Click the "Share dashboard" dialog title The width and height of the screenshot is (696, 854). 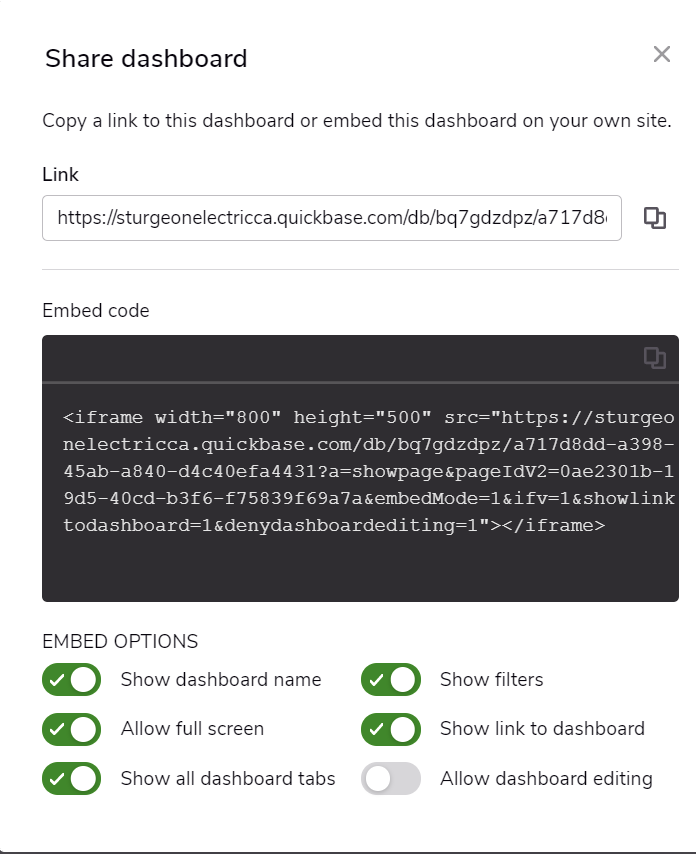click(146, 58)
